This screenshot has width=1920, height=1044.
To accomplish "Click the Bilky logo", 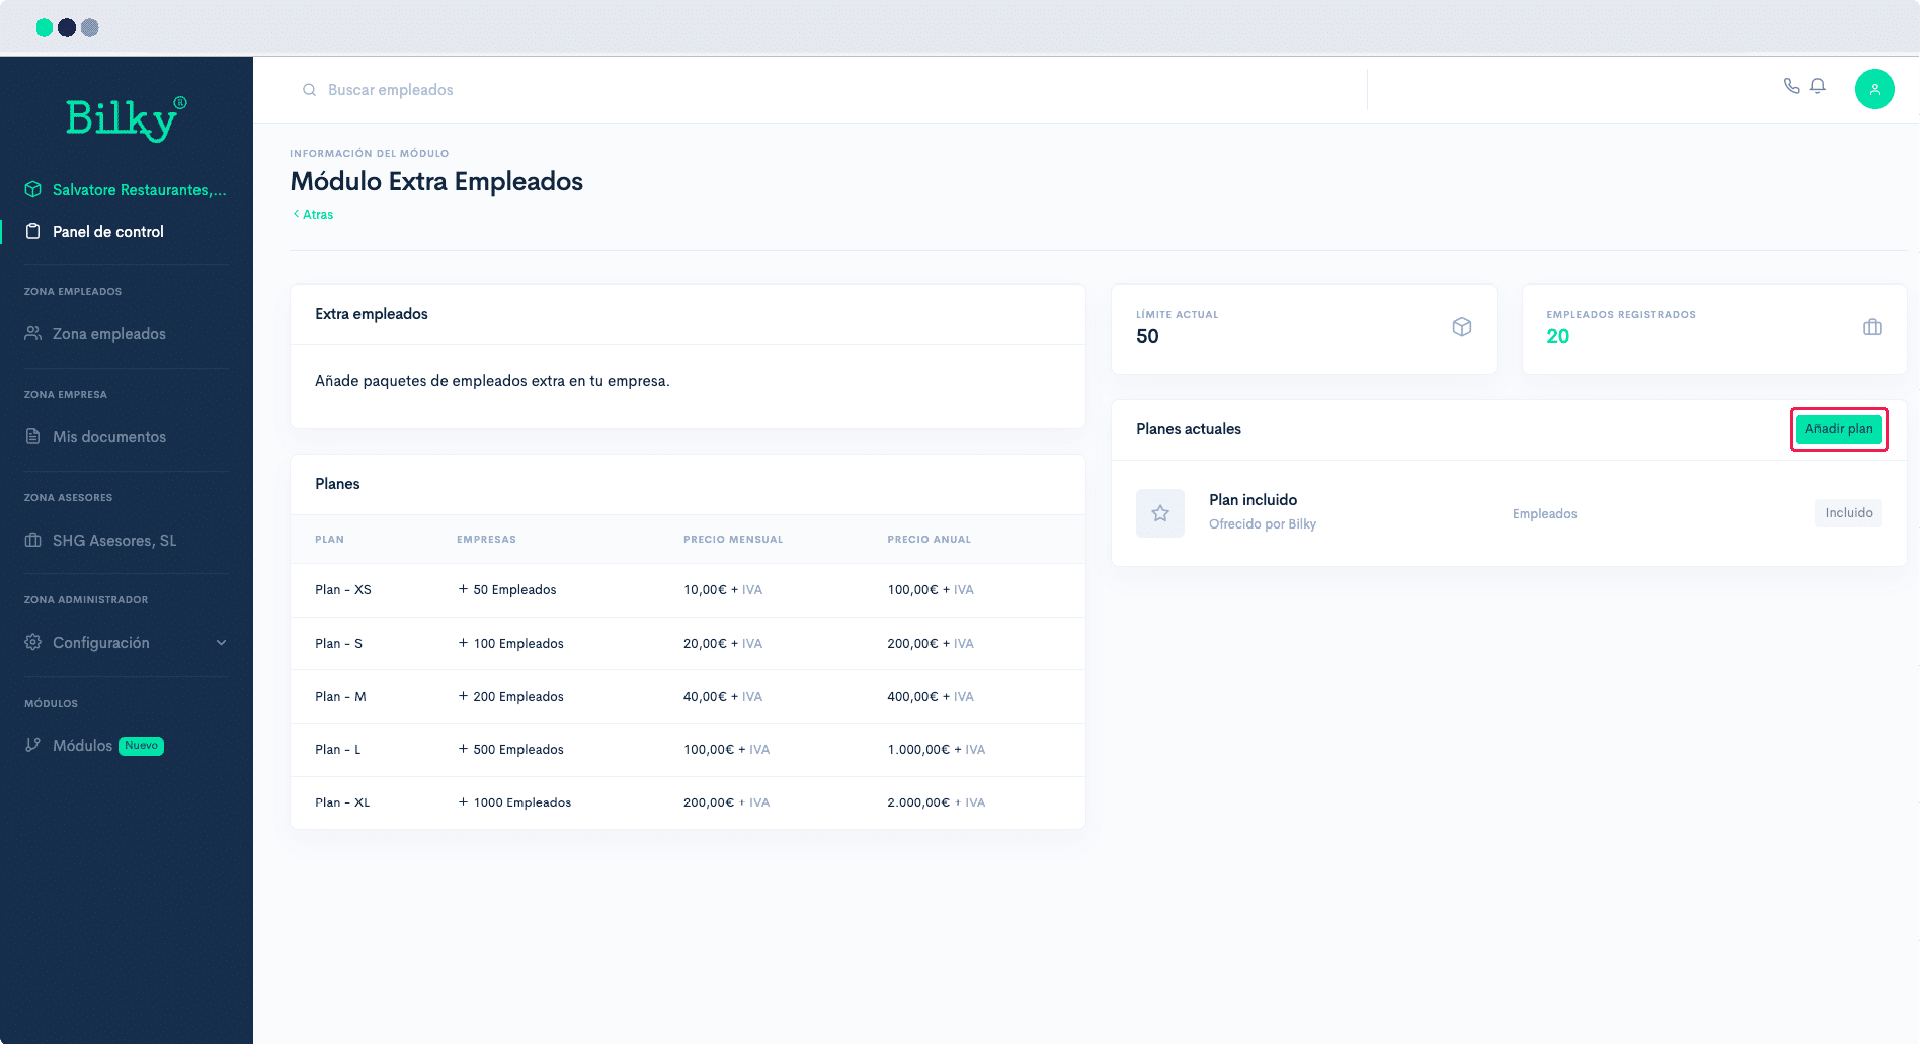I will click(x=126, y=118).
